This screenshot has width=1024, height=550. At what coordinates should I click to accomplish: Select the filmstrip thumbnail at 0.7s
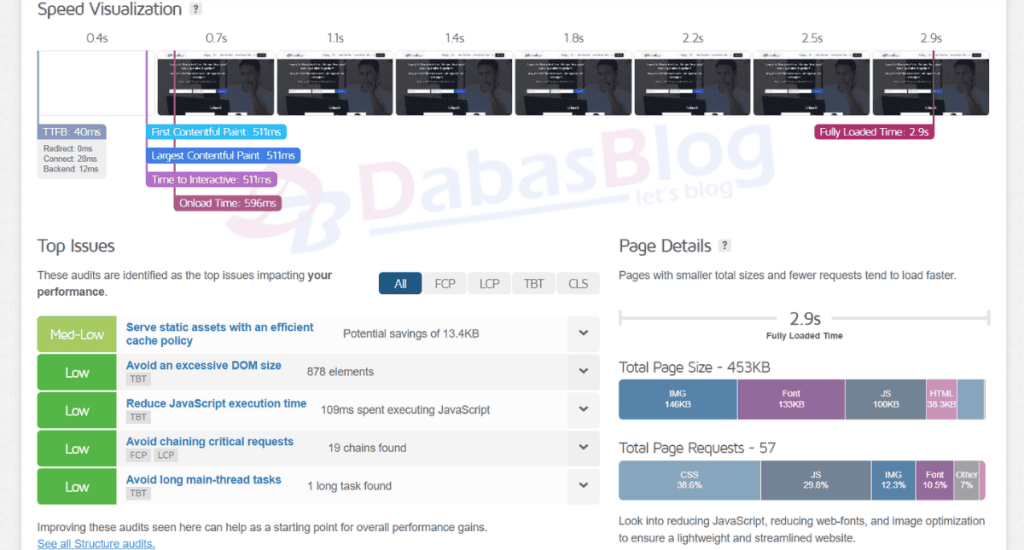pos(216,83)
